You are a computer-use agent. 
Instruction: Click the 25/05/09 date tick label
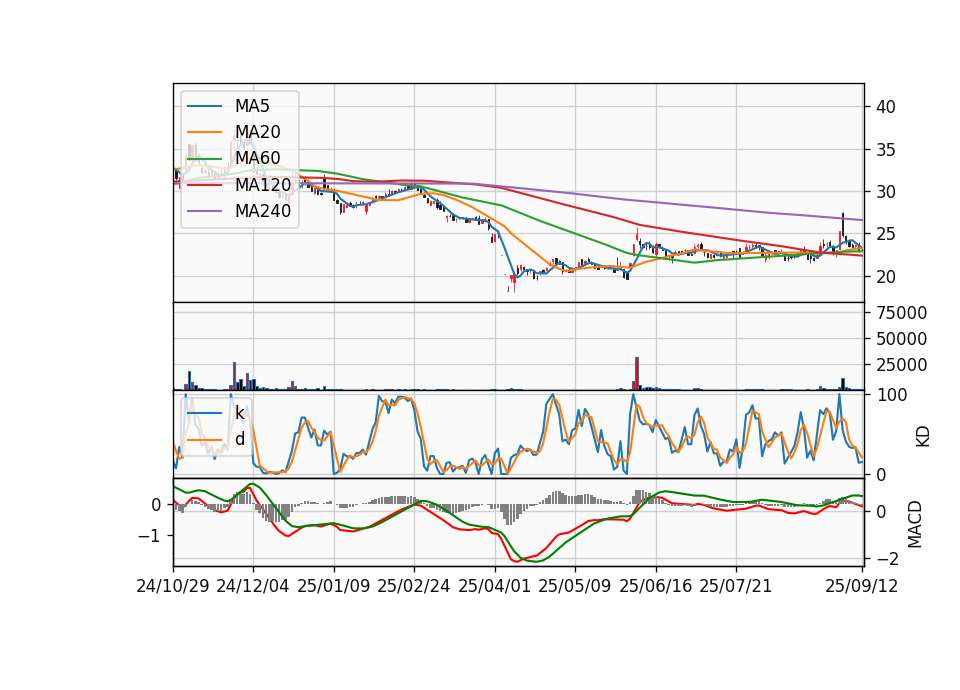tap(575, 586)
